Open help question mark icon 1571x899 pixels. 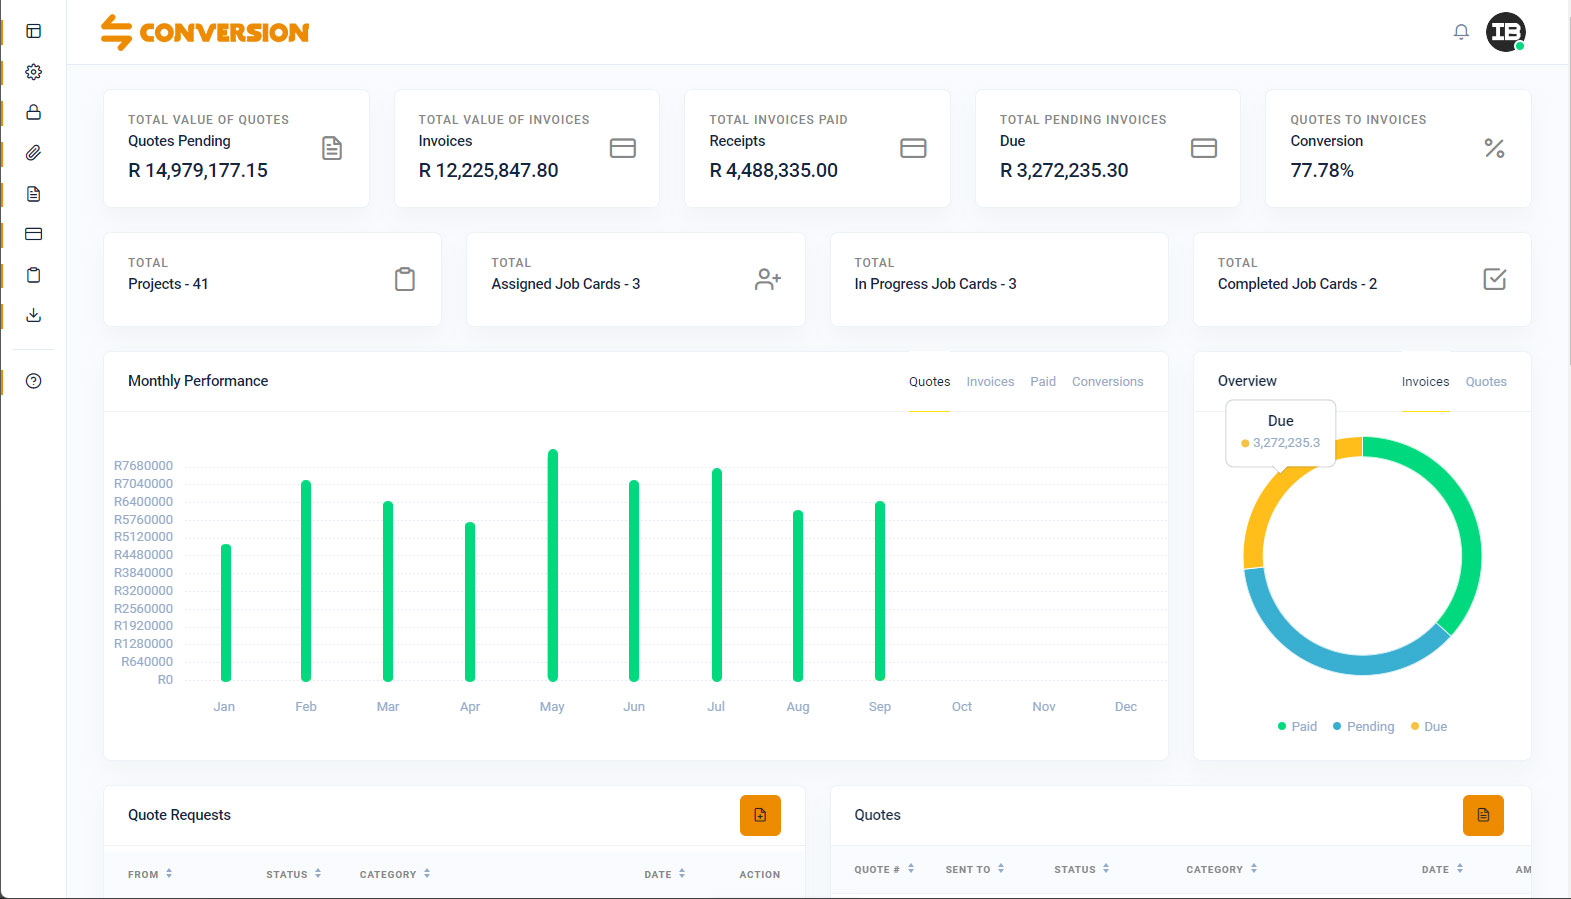[33, 381]
